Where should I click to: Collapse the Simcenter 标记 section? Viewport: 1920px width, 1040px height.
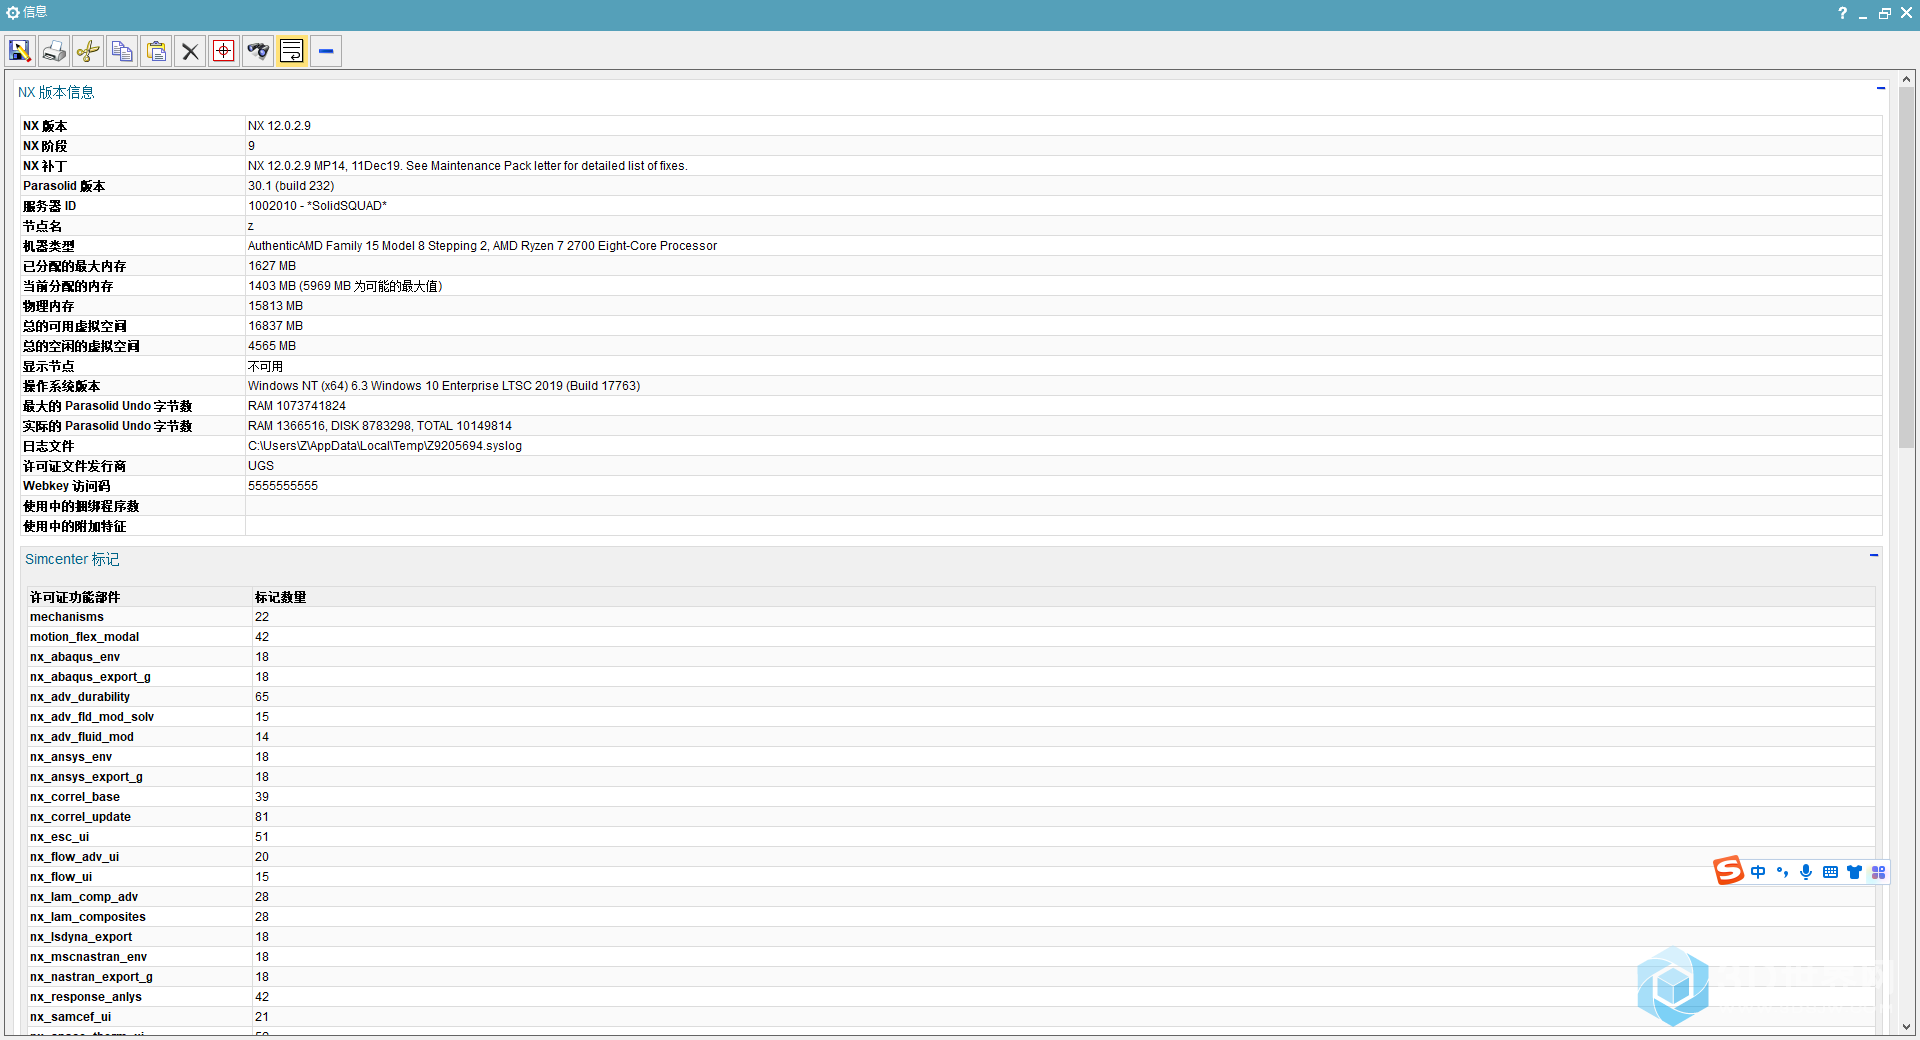[1874, 555]
